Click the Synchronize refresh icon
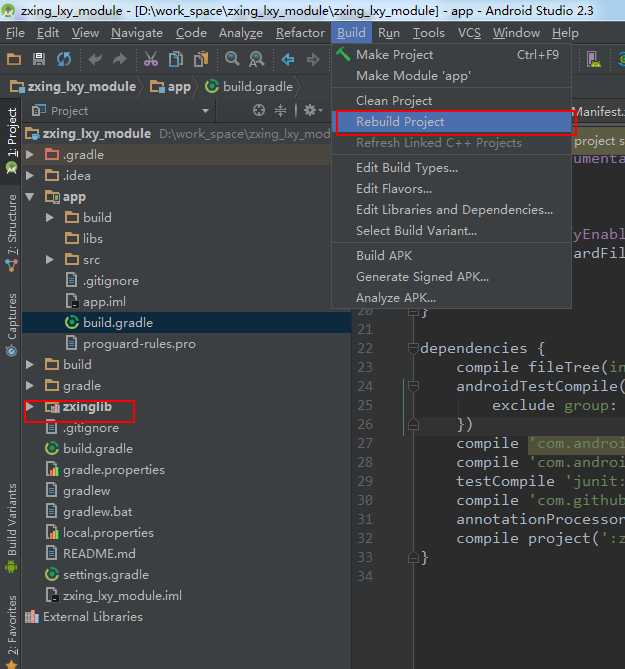Screen dimensions: 625x669 pos(64,59)
